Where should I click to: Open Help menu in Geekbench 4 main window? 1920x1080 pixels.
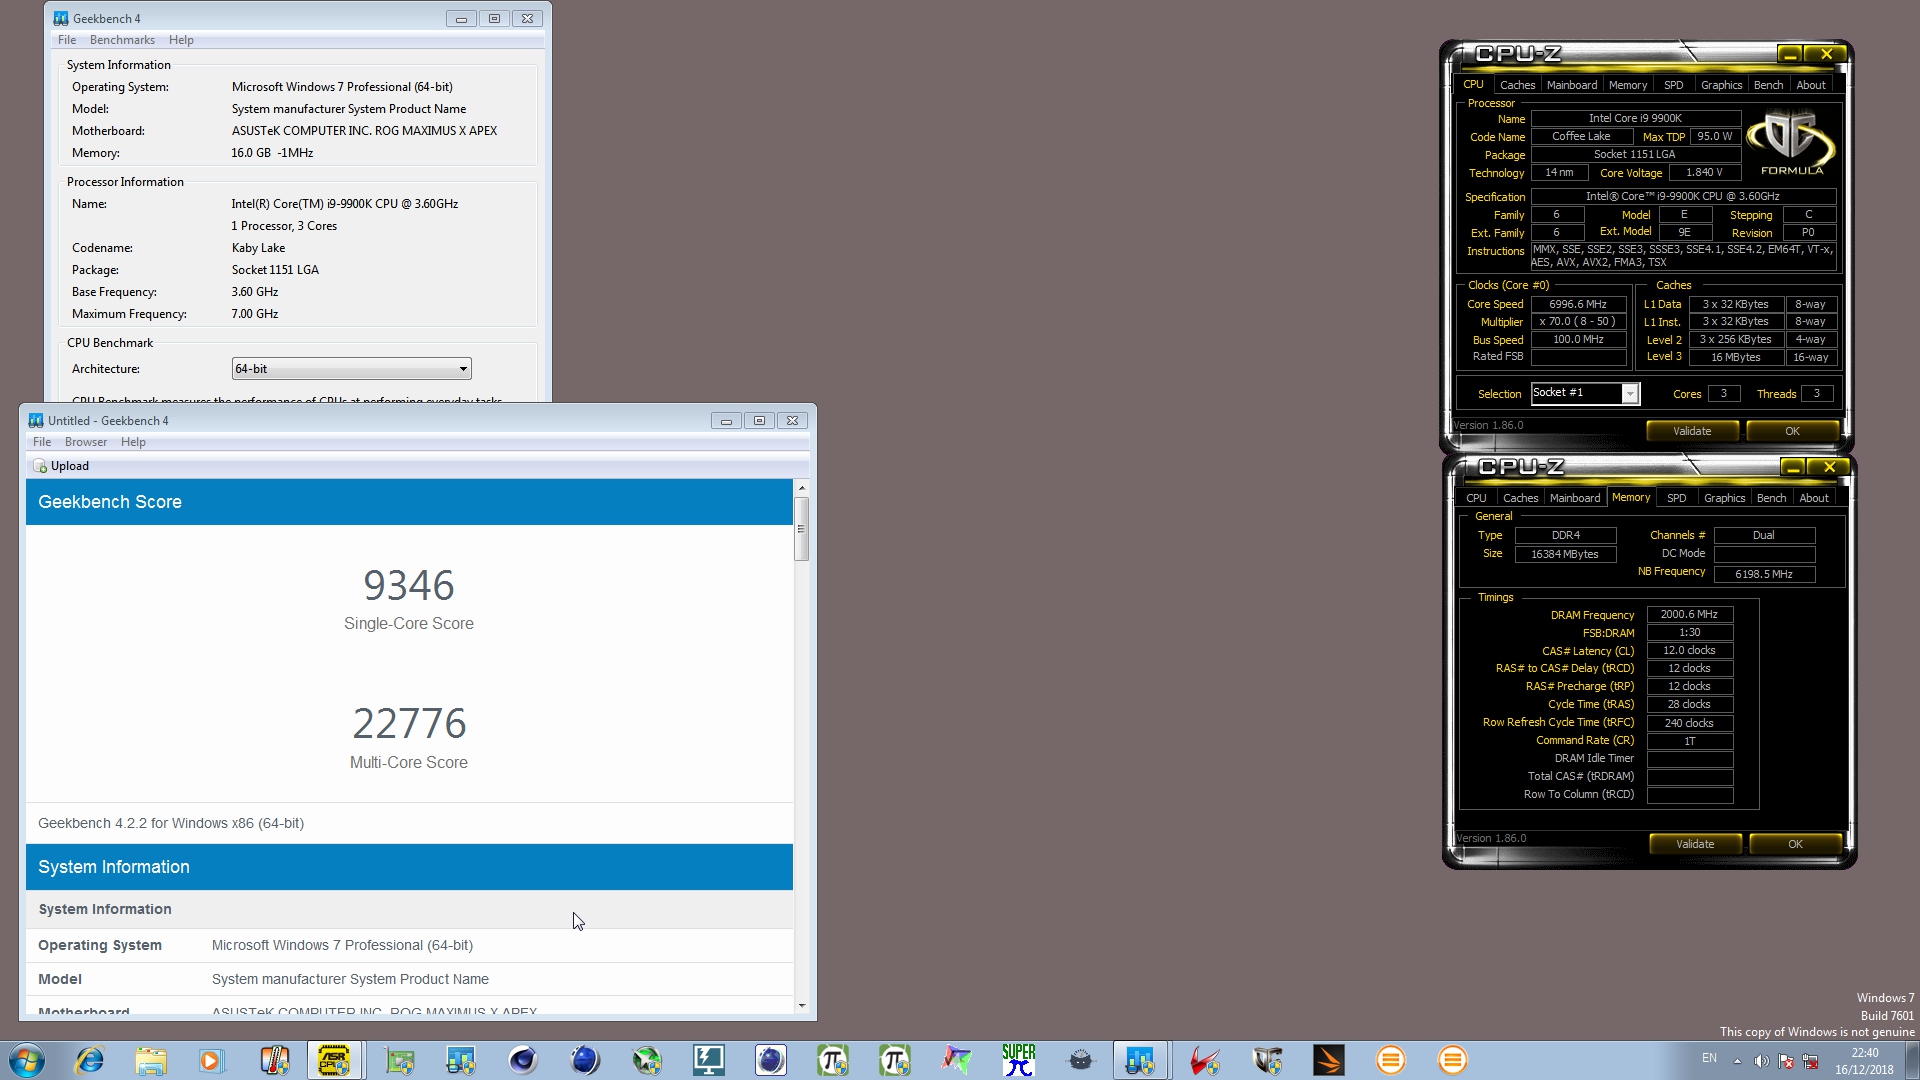tap(181, 40)
